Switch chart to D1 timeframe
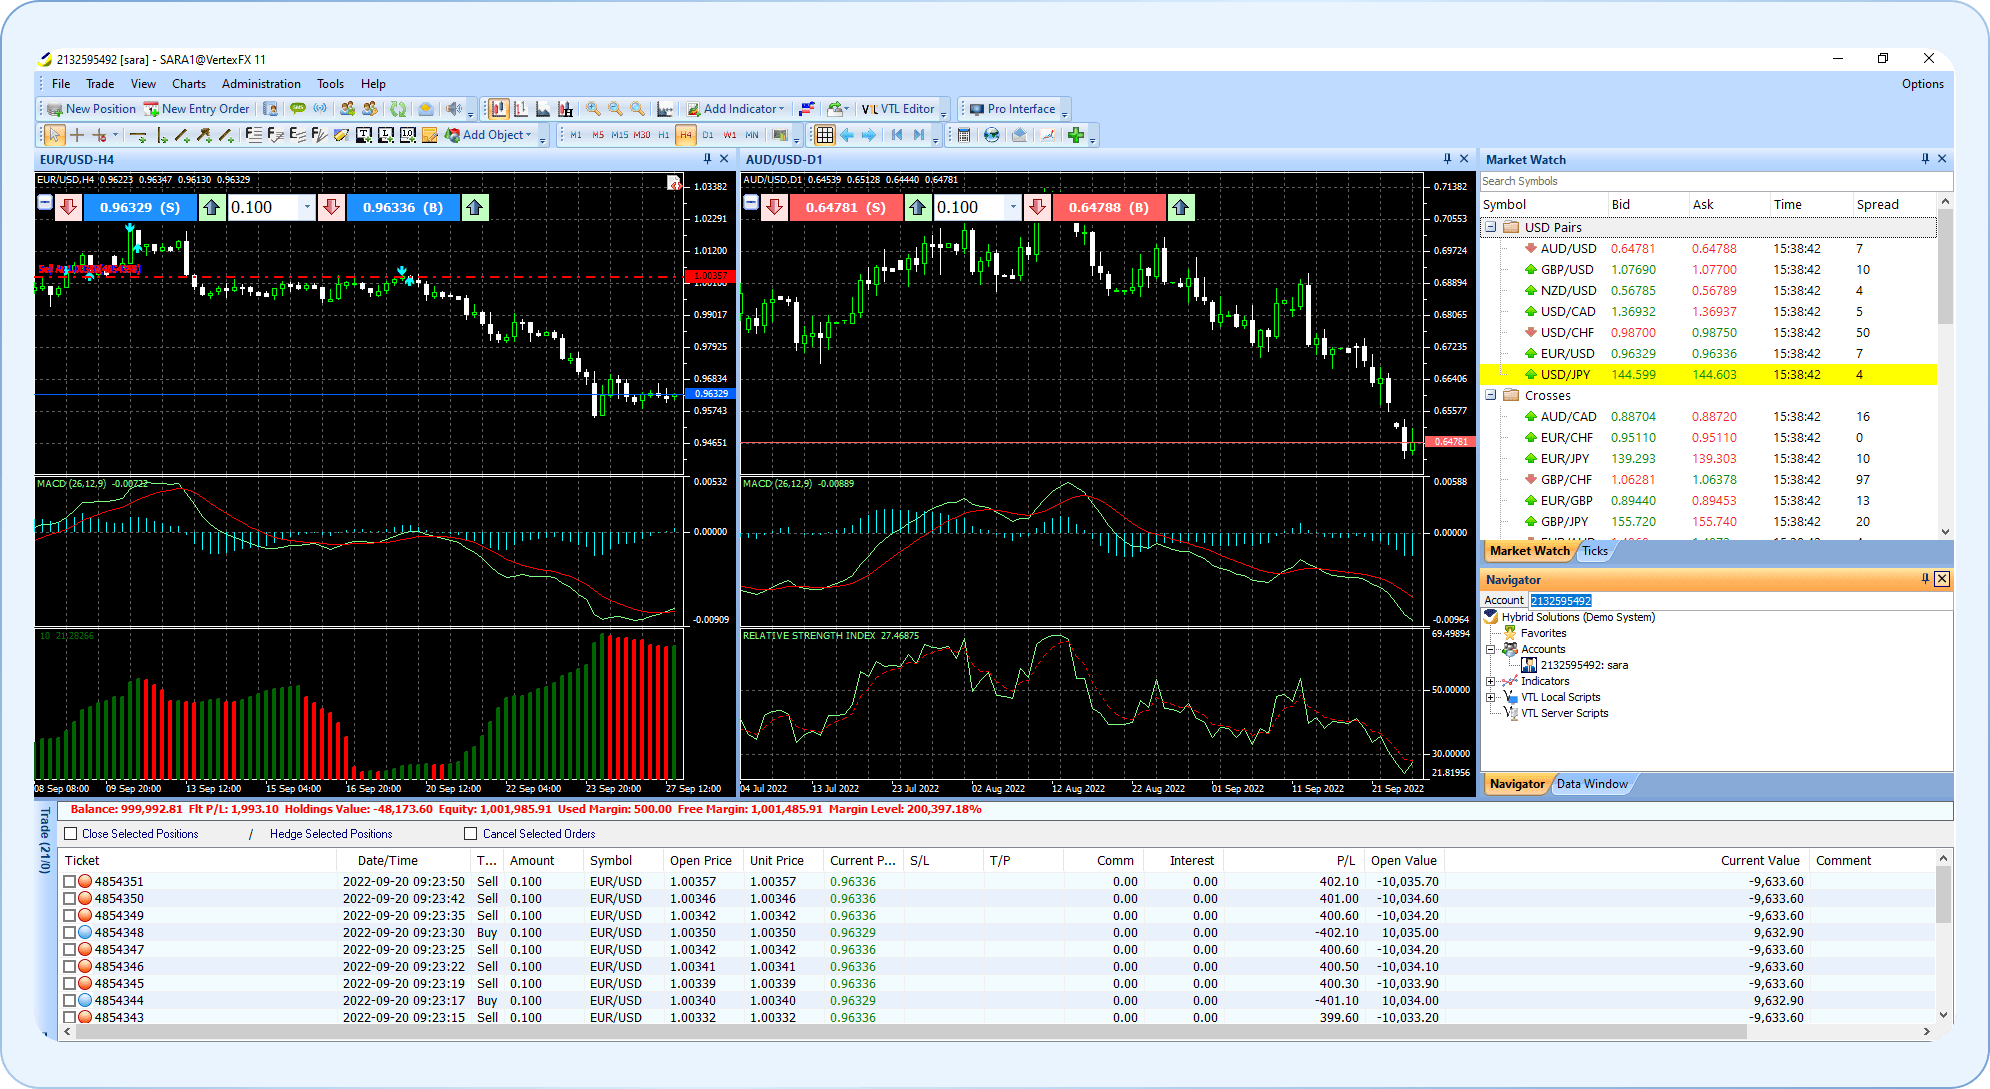The height and width of the screenshot is (1089, 1990). (x=708, y=135)
